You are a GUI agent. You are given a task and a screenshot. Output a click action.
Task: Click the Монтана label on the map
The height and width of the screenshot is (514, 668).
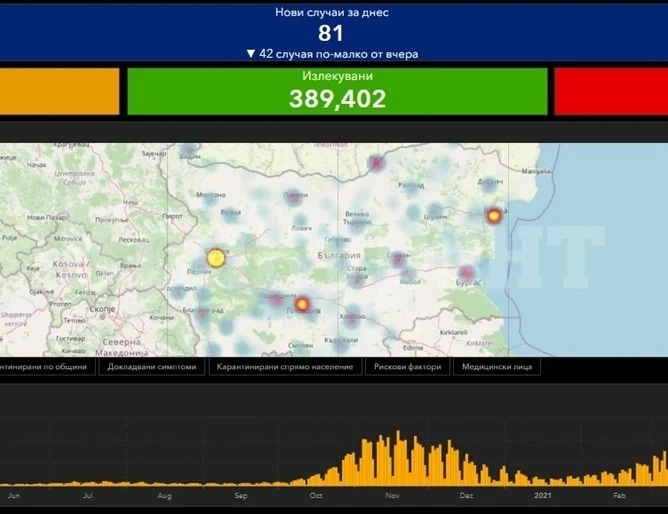210,195
